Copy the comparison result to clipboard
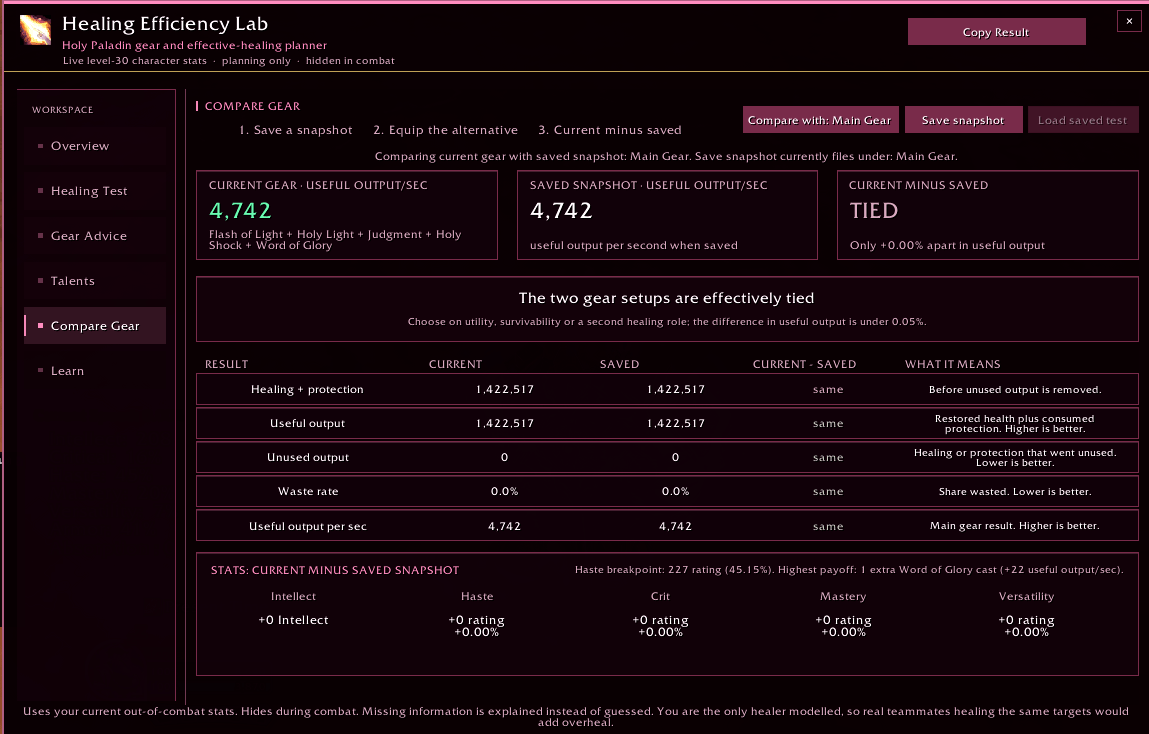Screen dimensions: 1149x734 pos(996,32)
